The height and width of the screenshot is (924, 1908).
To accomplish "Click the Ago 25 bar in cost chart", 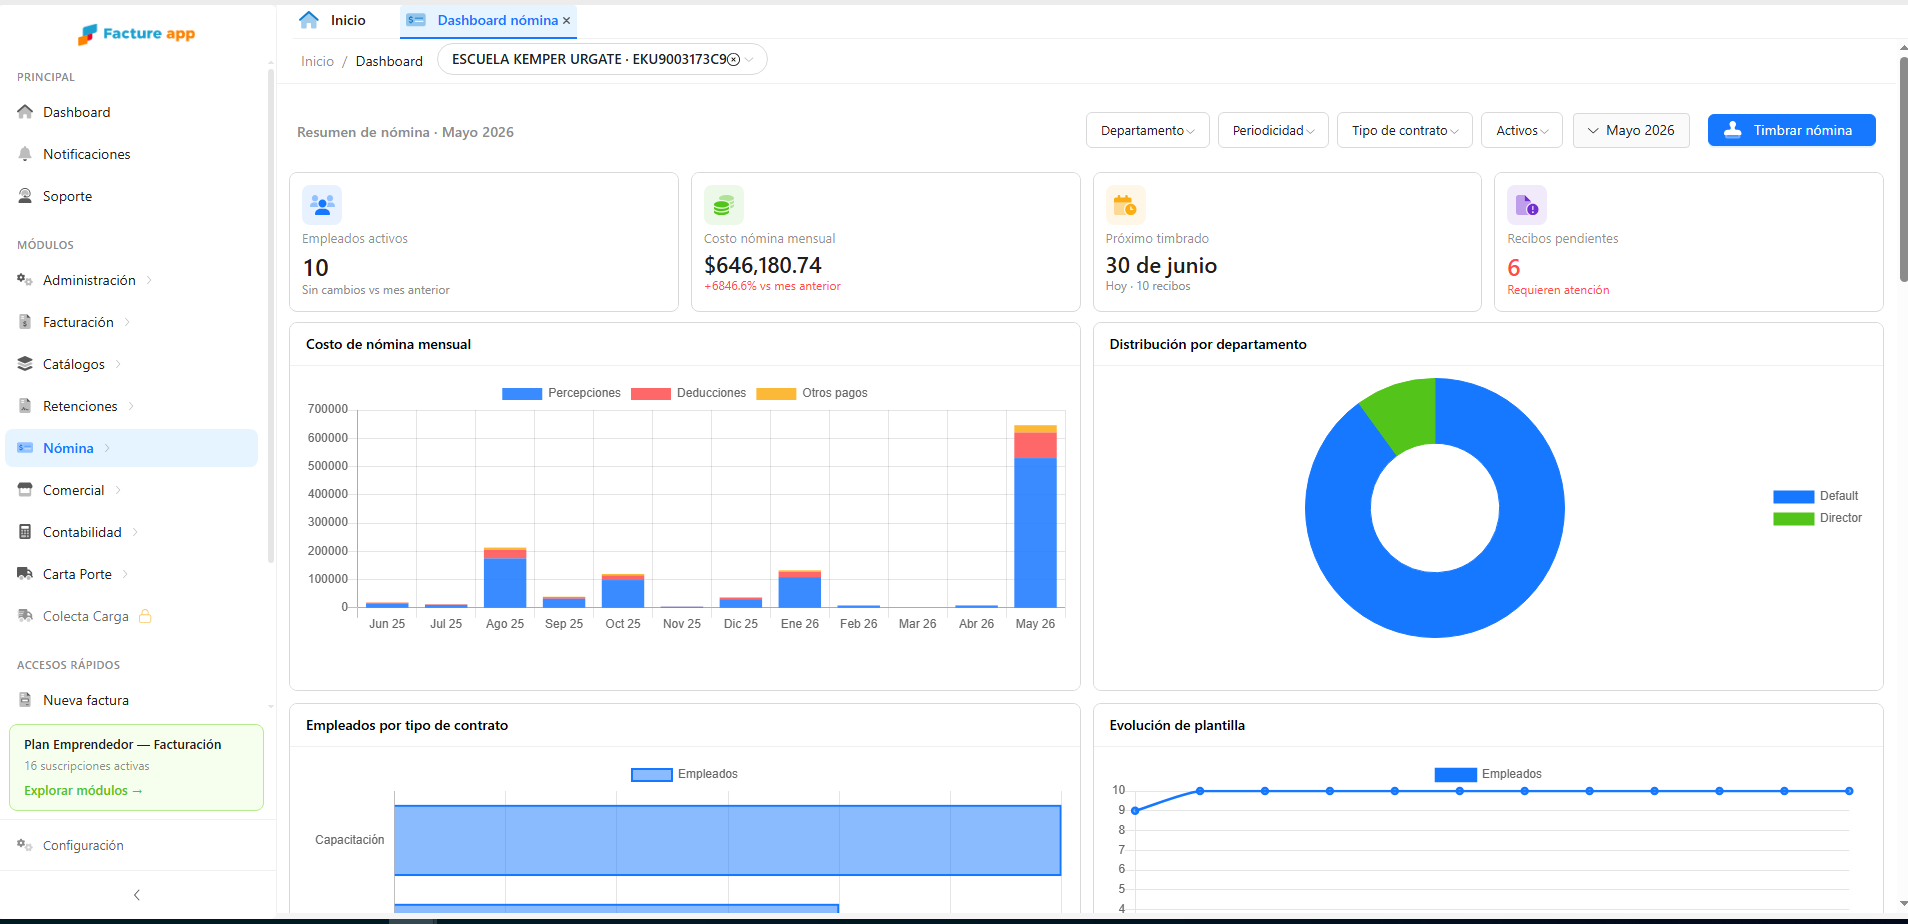I will pyautogui.click(x=505, y=578).
